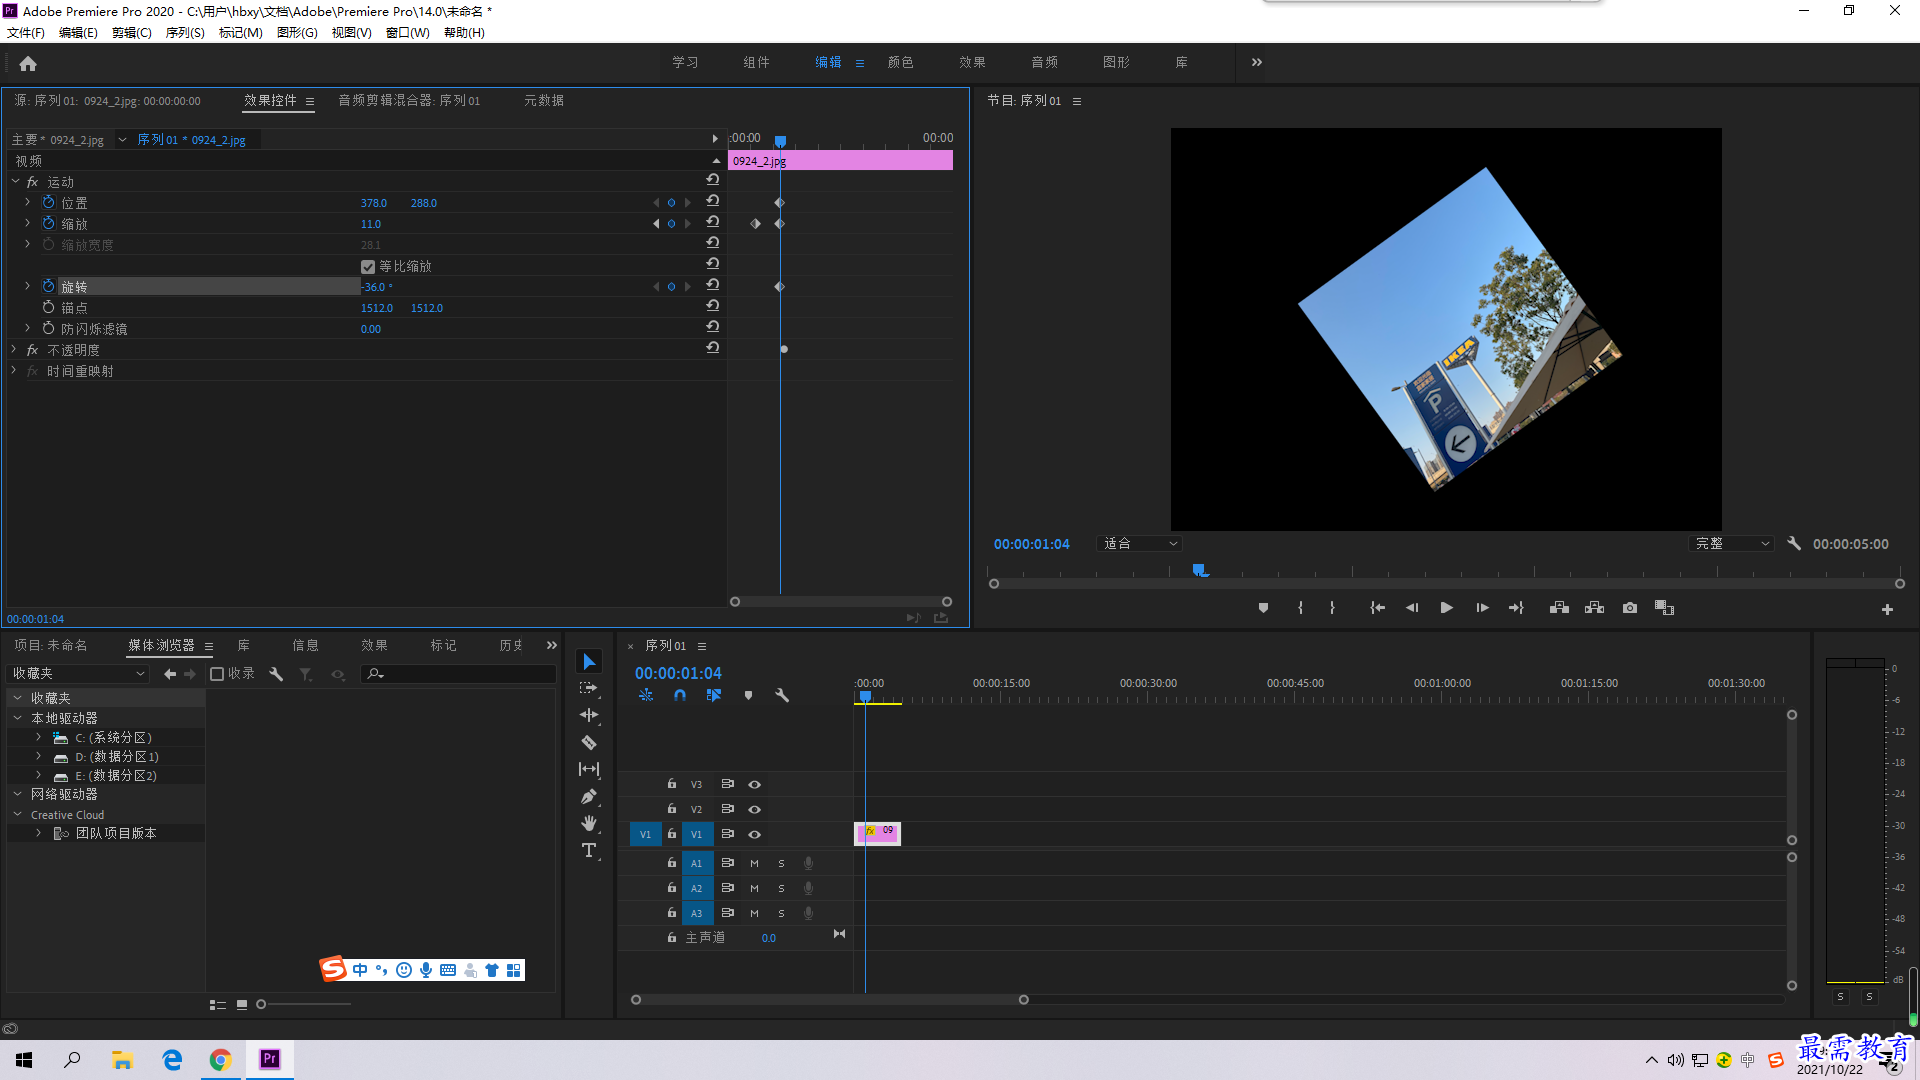Screen dimensions: 1920x1080
Task: Add marker in timeline panel
Action: 748,695
